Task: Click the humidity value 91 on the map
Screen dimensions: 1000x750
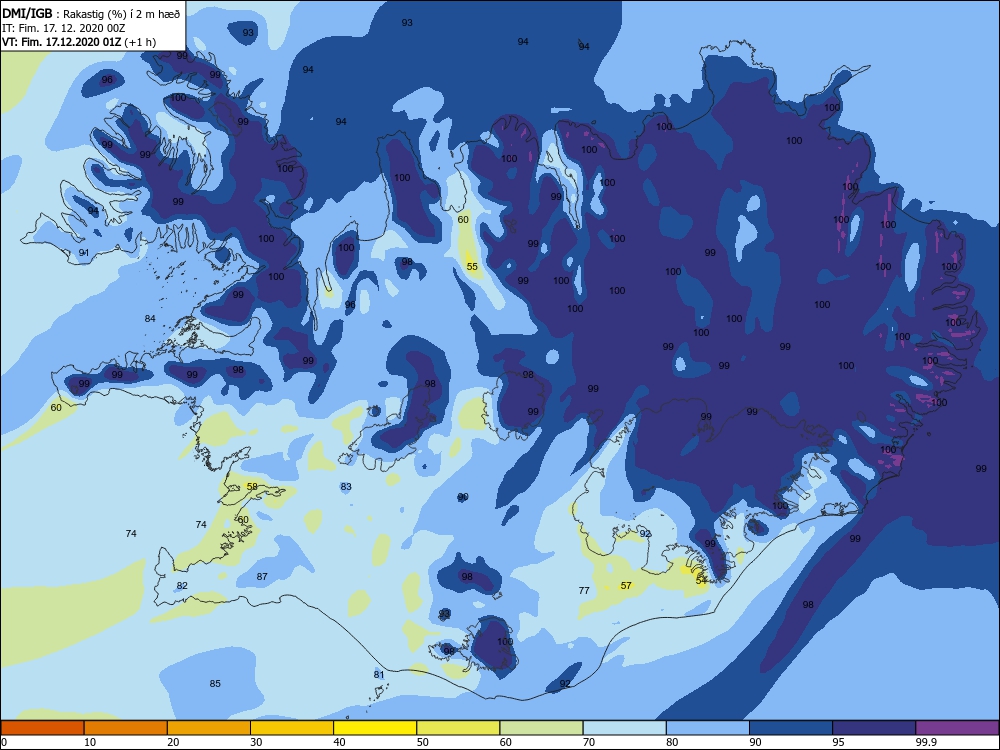Action: [84, 253]
